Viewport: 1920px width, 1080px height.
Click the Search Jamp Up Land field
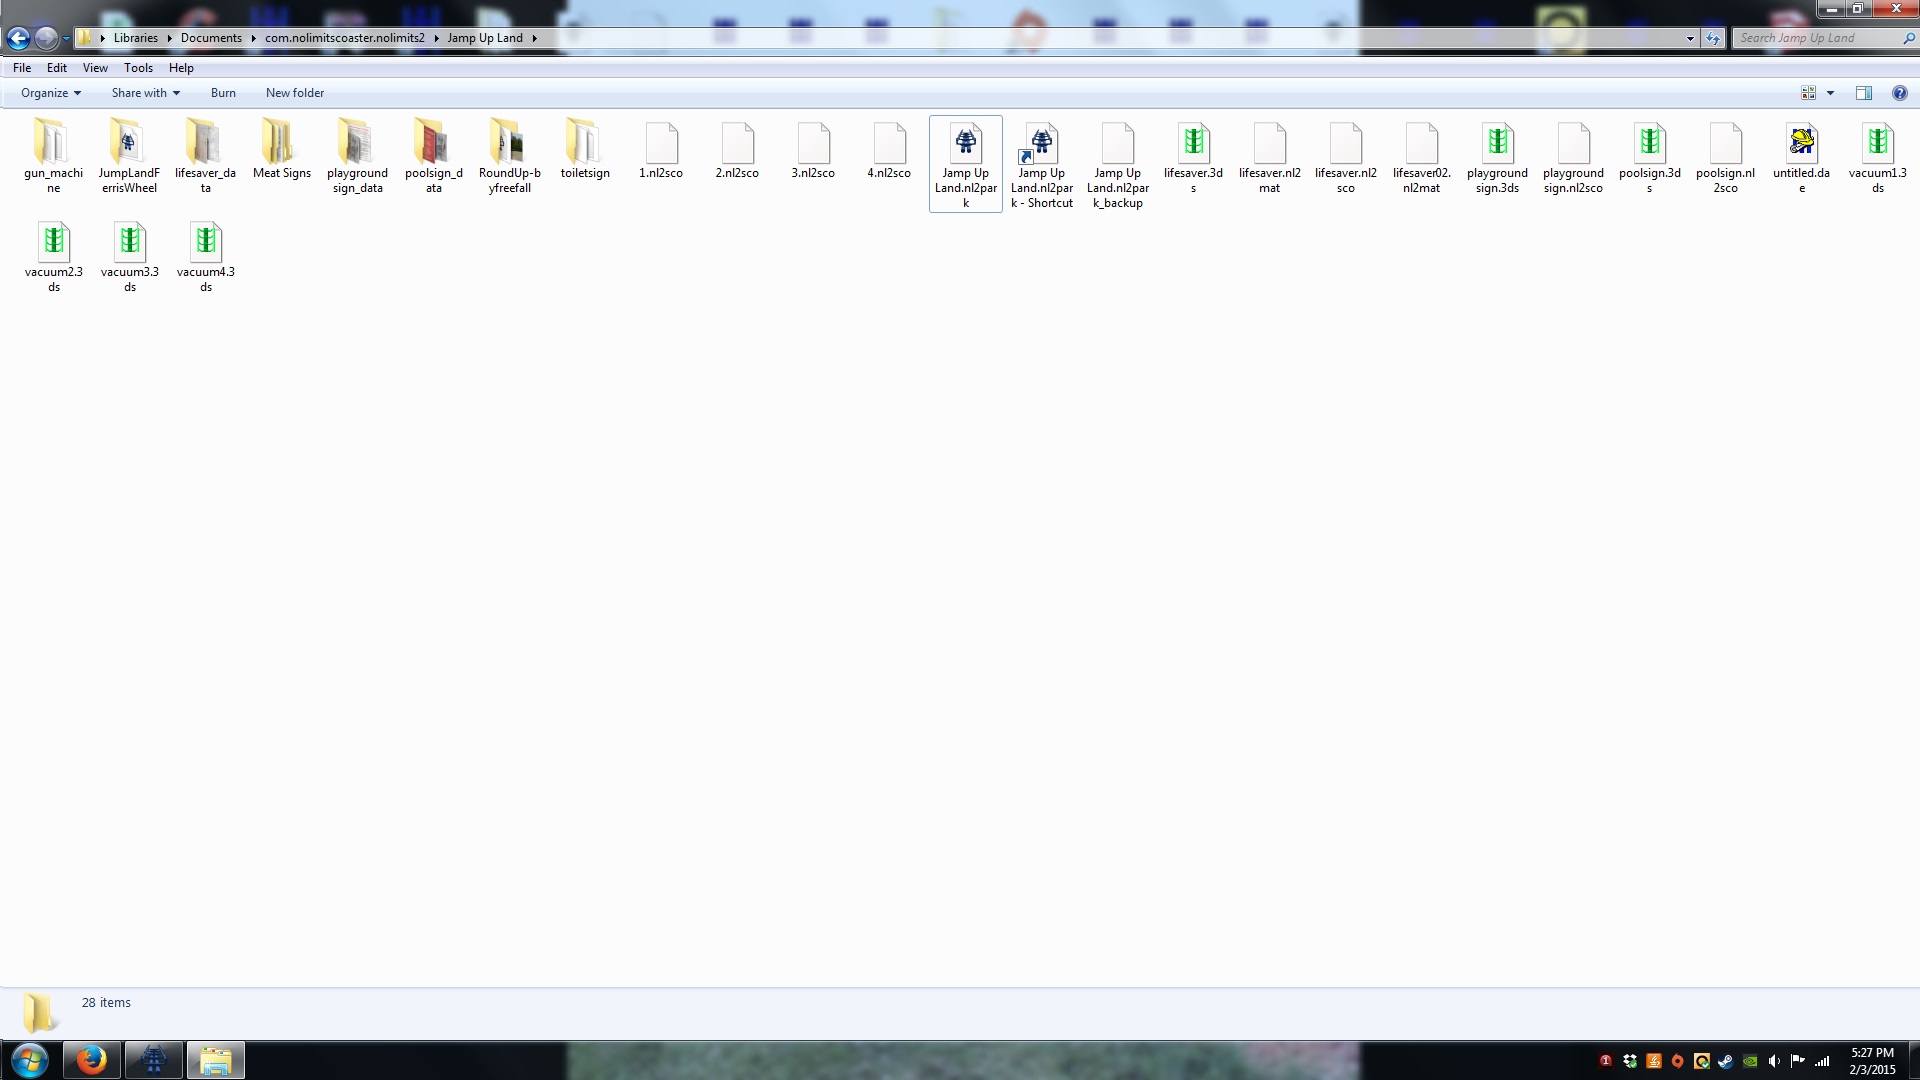[1815, 38]
